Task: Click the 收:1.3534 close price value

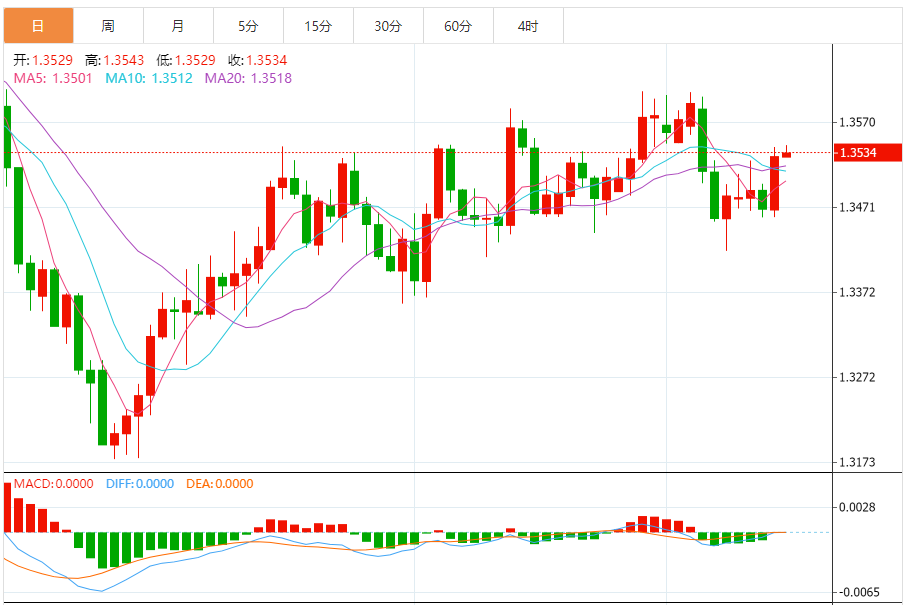Action: click(258, 60)
